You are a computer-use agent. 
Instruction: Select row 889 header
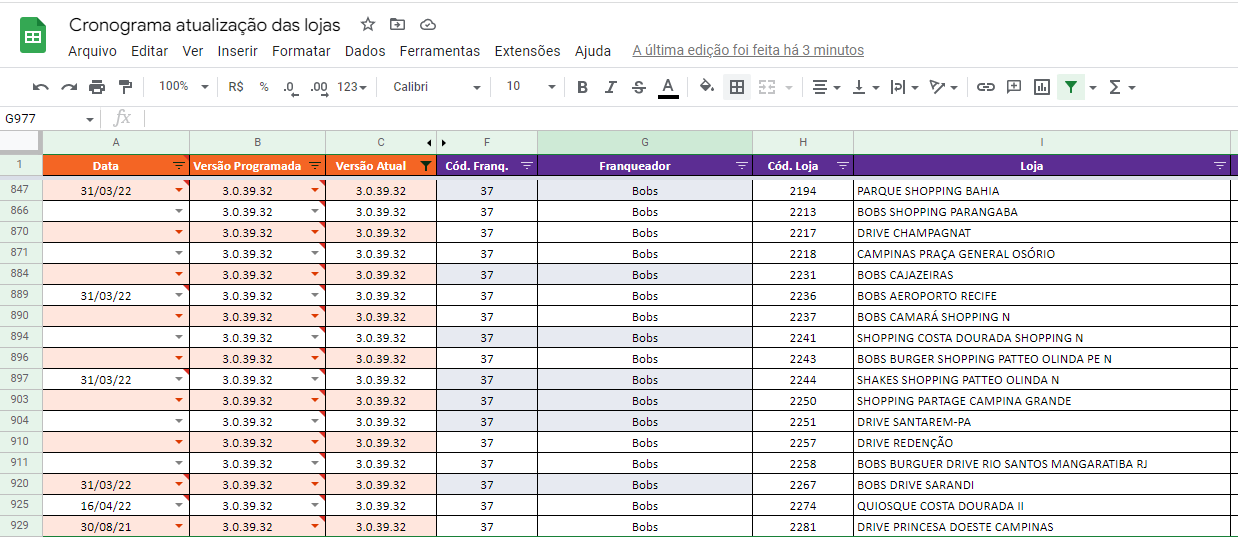point(21,295)
